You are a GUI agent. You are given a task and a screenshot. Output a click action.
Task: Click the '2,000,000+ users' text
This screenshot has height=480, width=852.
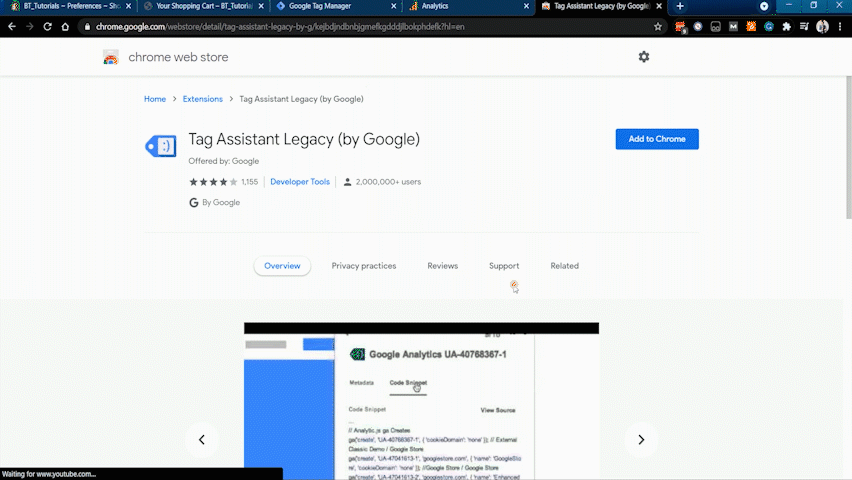pyautogui.click(x=389, y=182)
